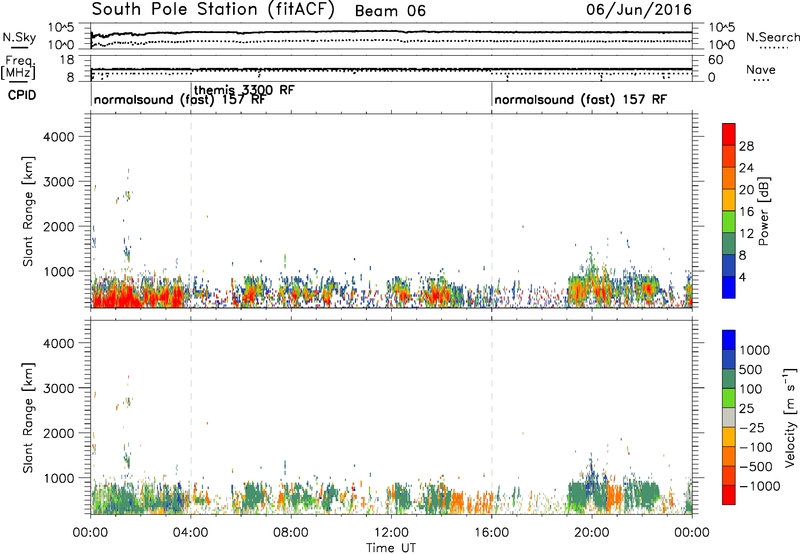The image size is (800, 554).
Task: Pick the red top segment of power colorbar
Action: tap(729, 134)
